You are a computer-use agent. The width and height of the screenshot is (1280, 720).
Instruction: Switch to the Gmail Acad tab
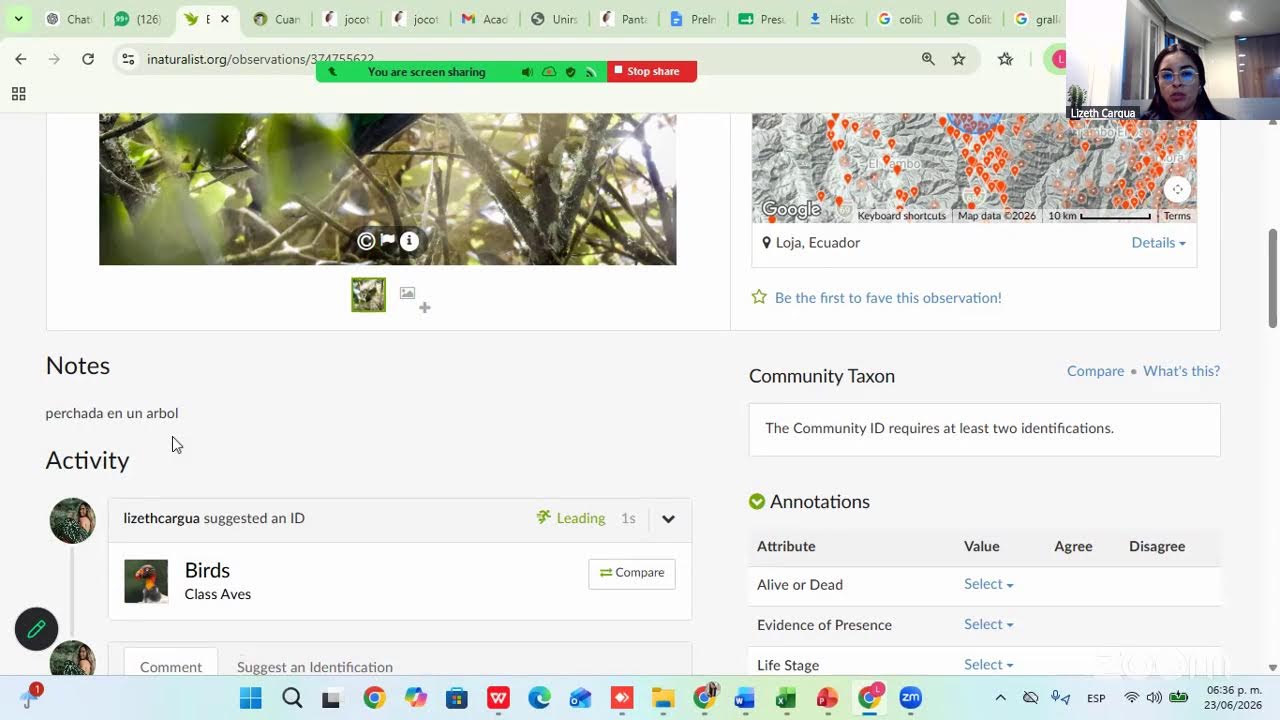tap(485, 19)
